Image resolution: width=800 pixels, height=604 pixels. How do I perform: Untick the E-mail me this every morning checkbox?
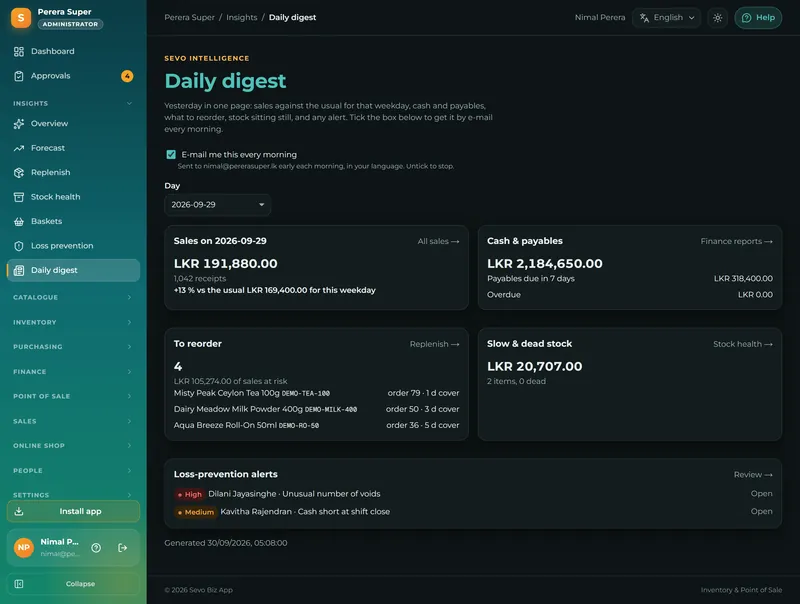pyautogui.click(x=171, y=155)
